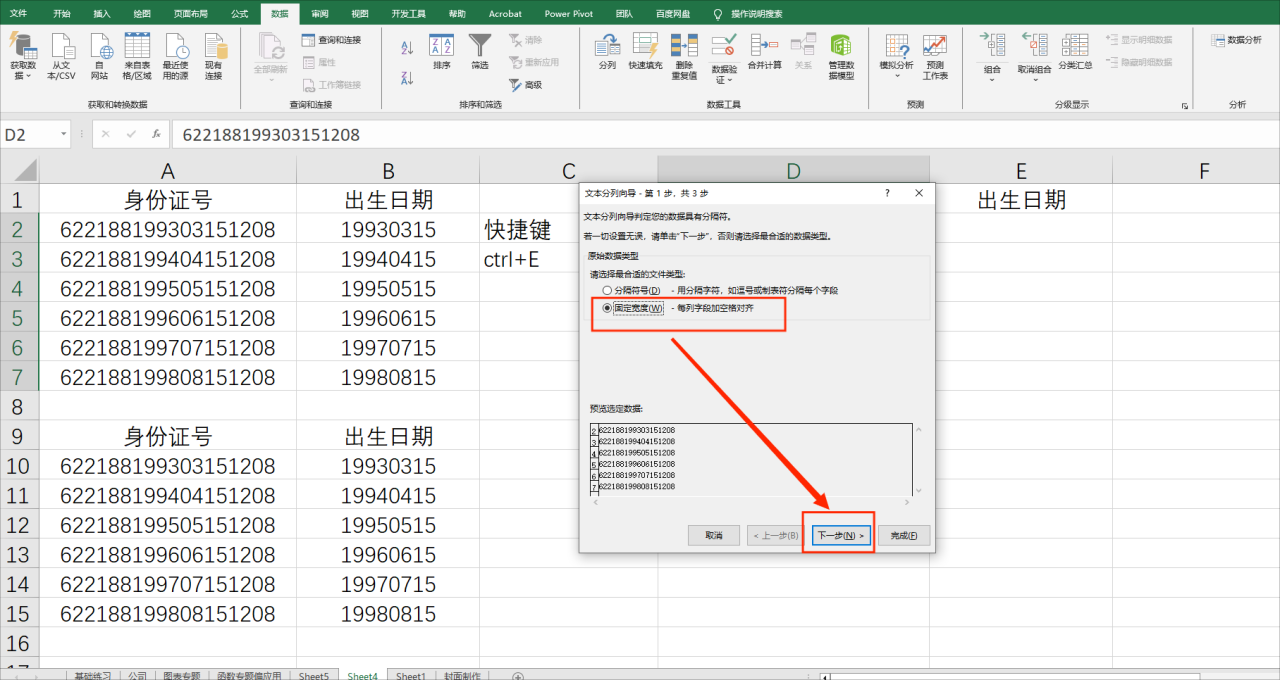Open 管理数据模型 data model

(x=841, y=56)
